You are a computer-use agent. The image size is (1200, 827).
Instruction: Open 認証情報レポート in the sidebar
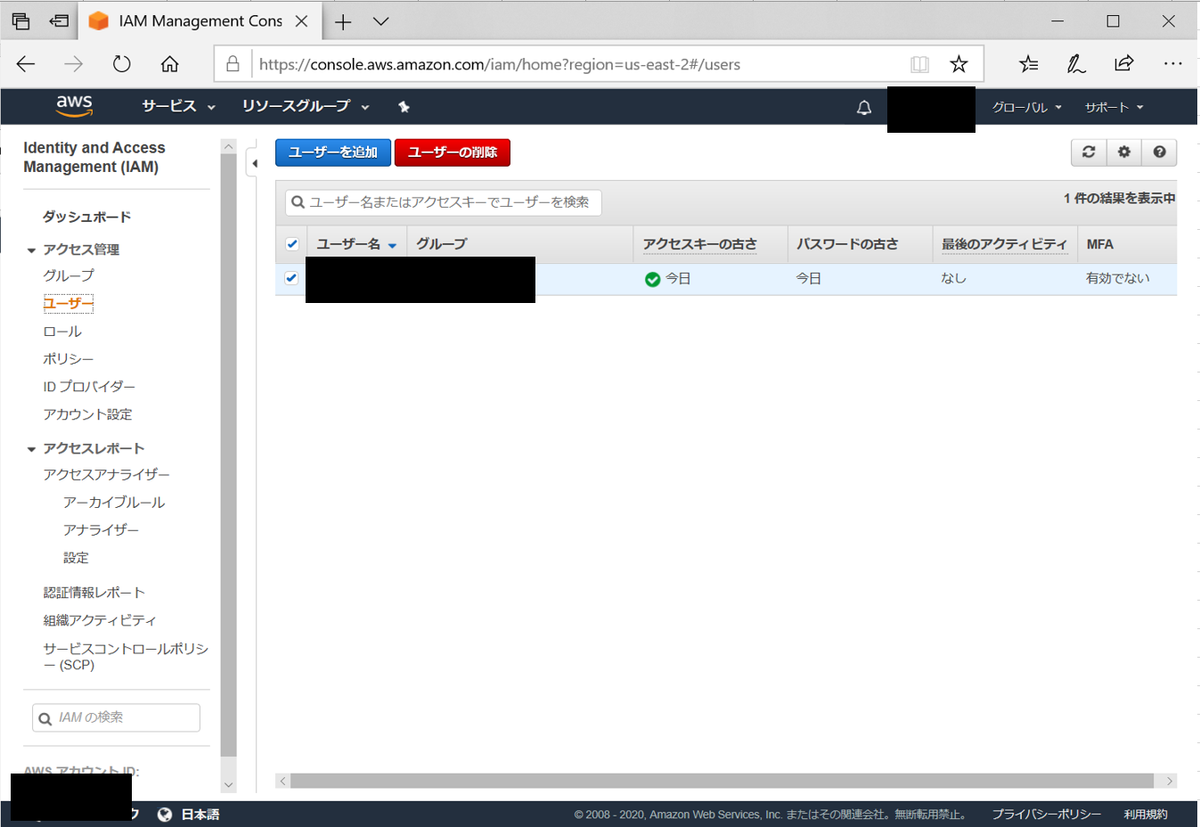point(94,593)
